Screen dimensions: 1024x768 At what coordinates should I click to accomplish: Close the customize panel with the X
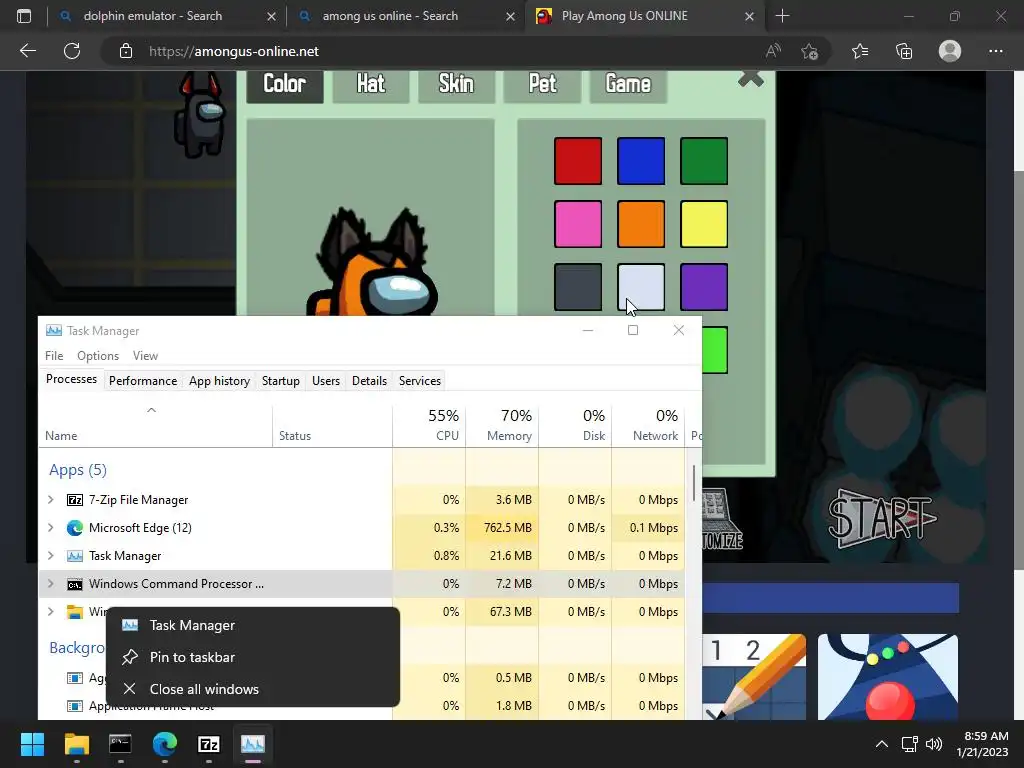[x=750, y=79]
